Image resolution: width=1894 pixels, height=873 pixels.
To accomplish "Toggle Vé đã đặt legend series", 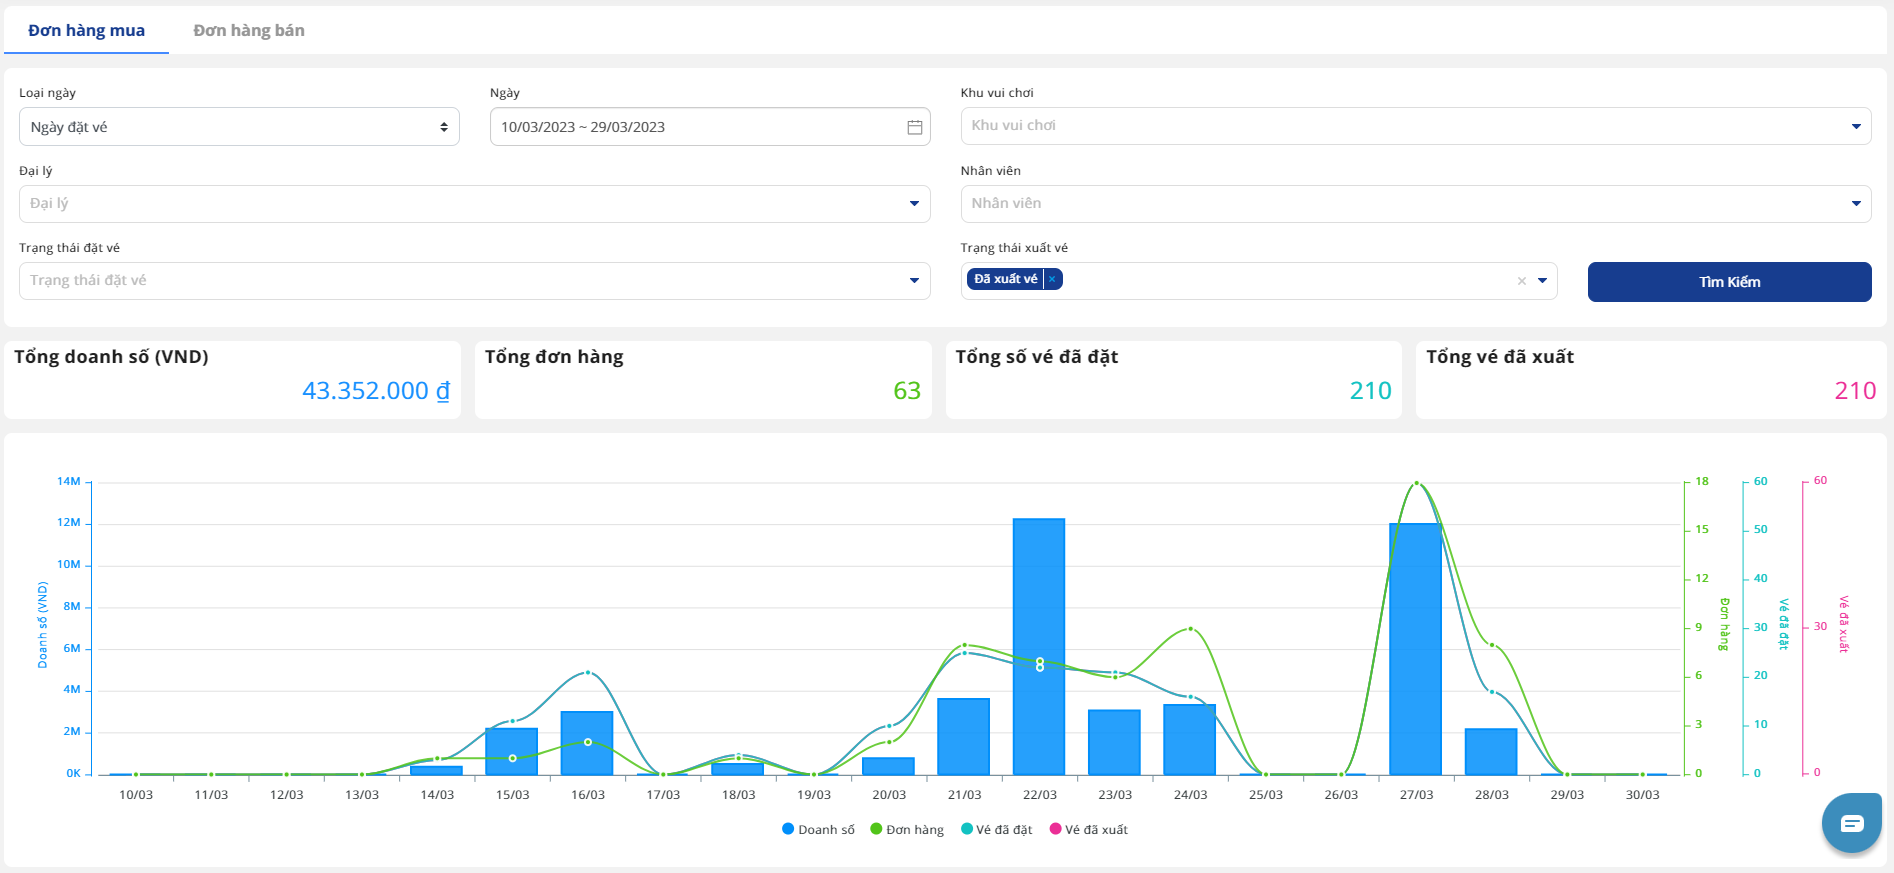I will [997, 830].
